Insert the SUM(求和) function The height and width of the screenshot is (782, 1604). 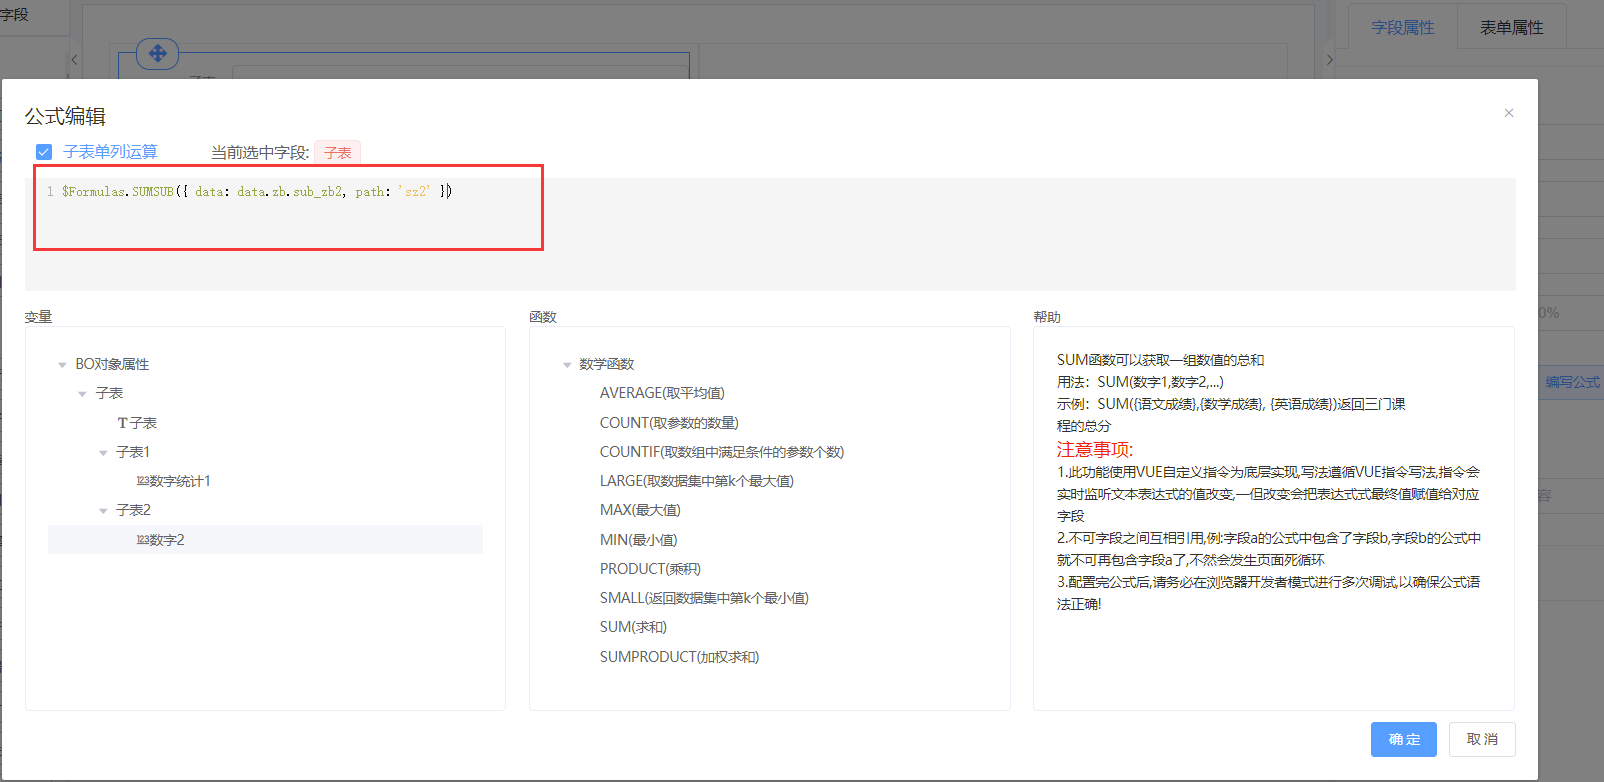point(633,627)
